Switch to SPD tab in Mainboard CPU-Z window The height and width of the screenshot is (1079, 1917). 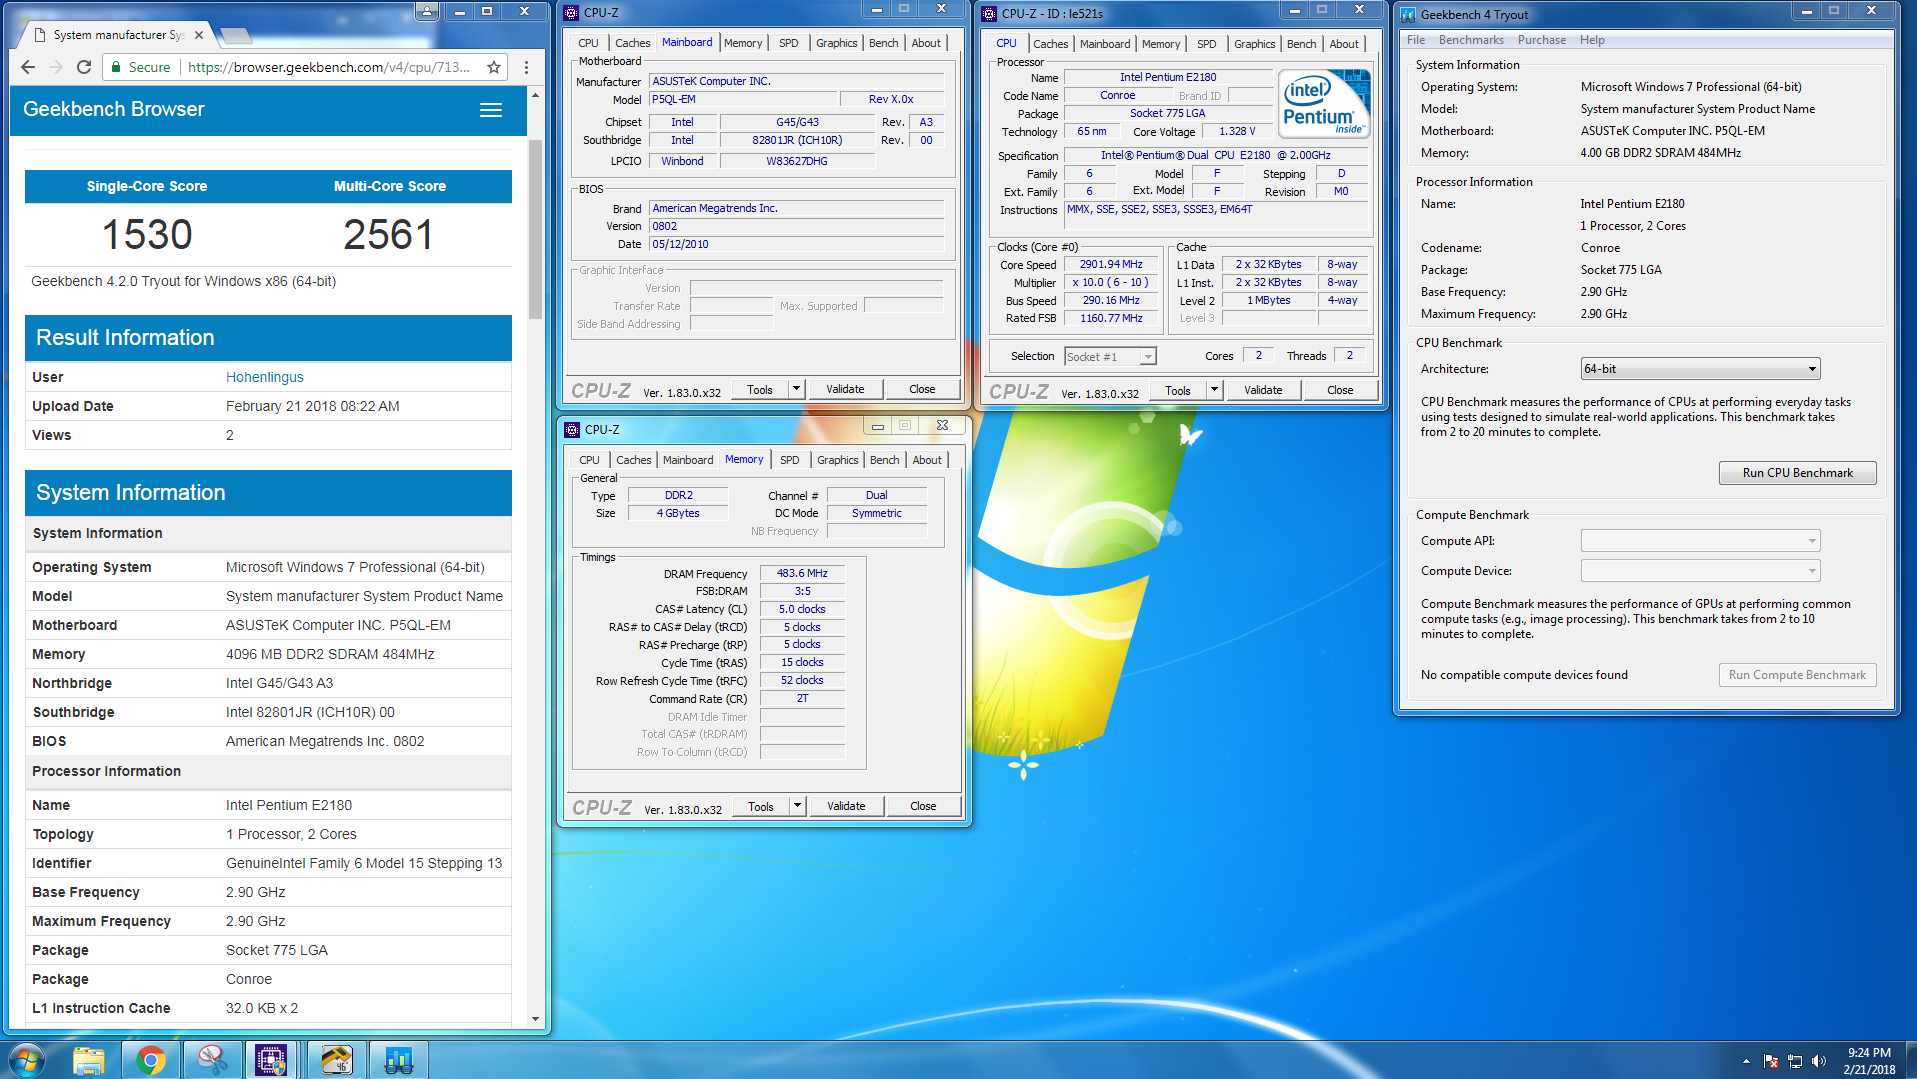click(x=789, y=43)
